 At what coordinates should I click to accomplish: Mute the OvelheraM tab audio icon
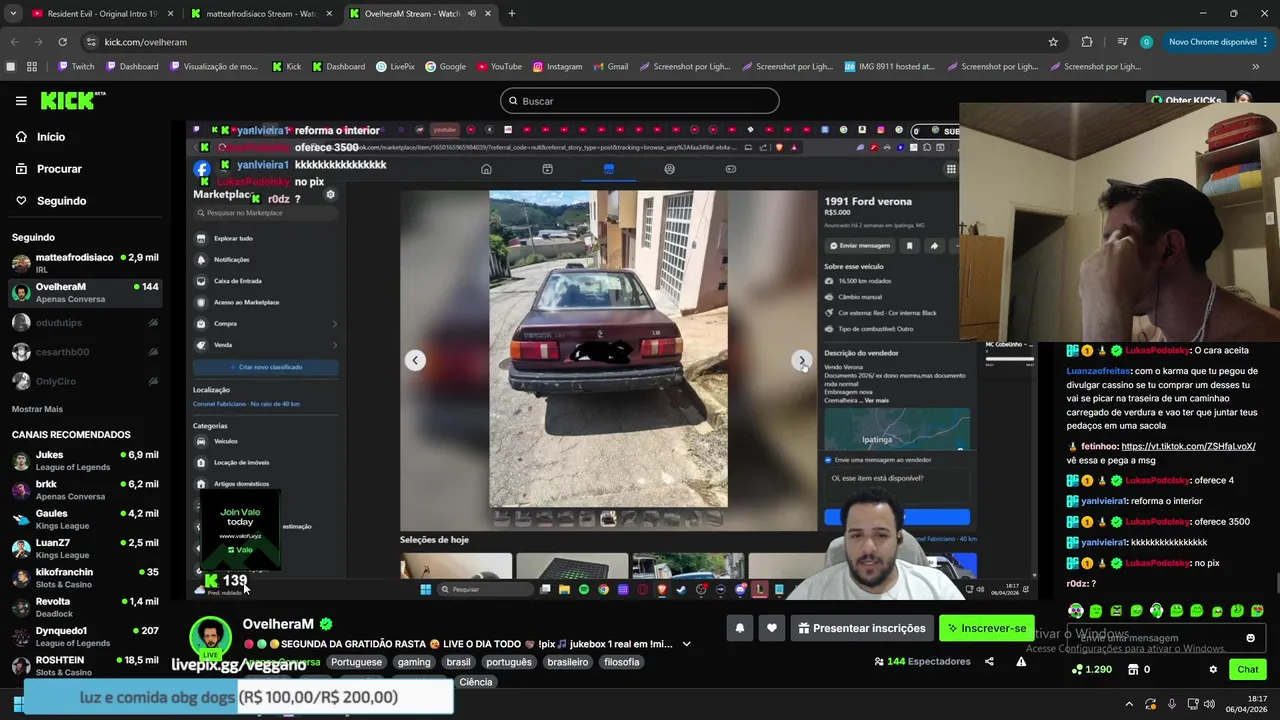472,14
